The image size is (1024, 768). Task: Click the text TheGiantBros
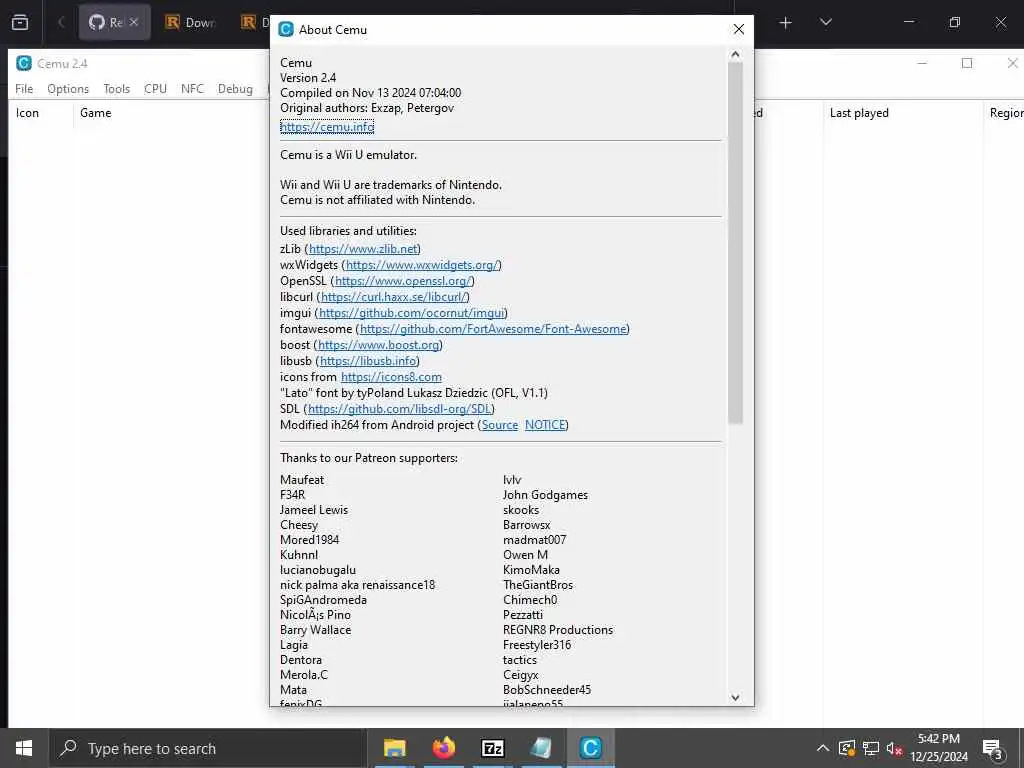537,584
